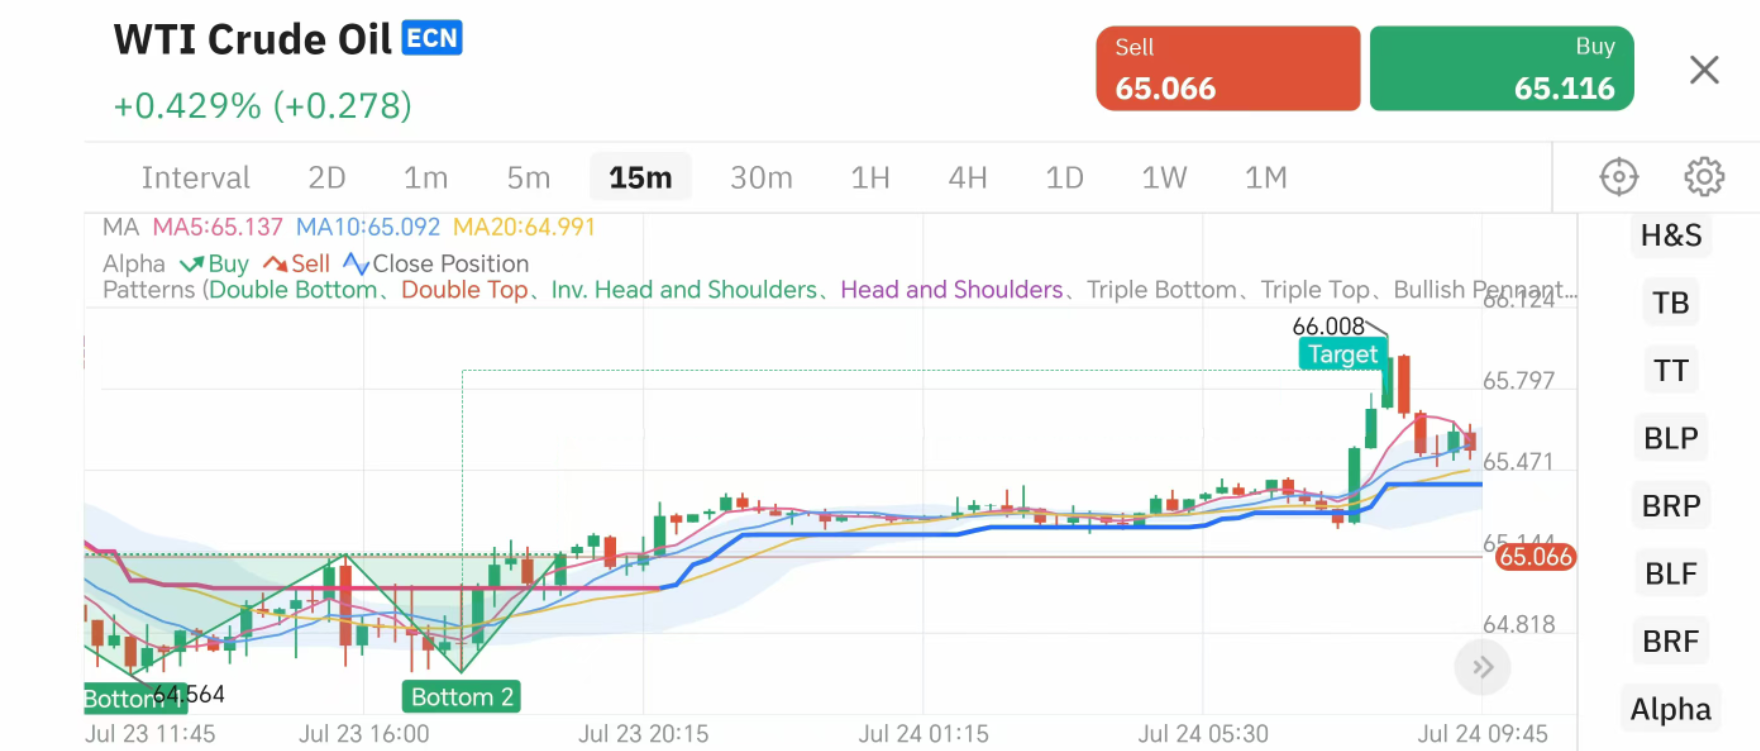Switch to the 1H interval
This screenshot has width=1760, height=751.
[870, 178]
